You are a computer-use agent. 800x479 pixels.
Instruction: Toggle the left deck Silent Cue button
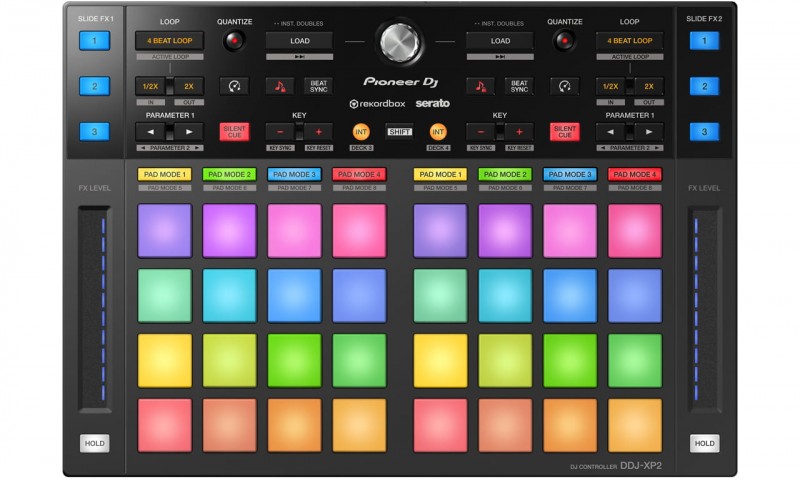pos(234,131)
